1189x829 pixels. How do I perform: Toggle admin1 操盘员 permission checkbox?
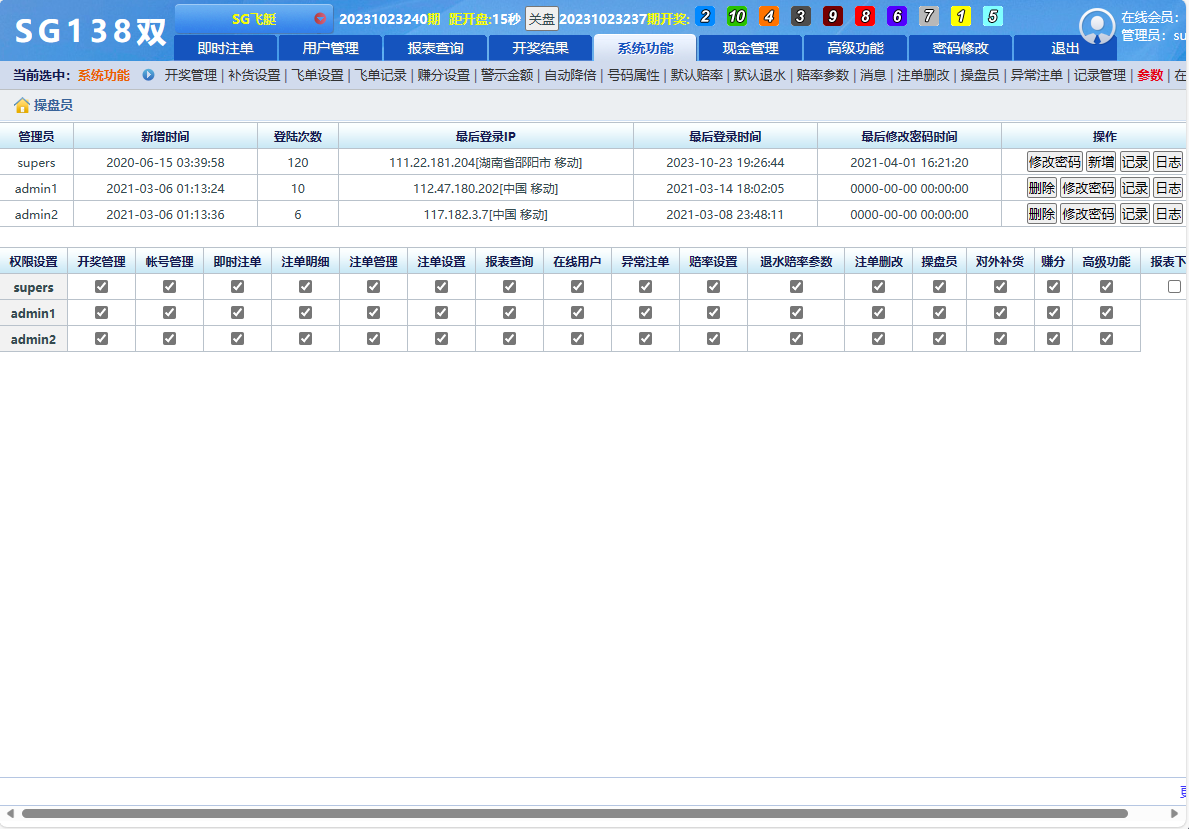(x=940, y=312)
